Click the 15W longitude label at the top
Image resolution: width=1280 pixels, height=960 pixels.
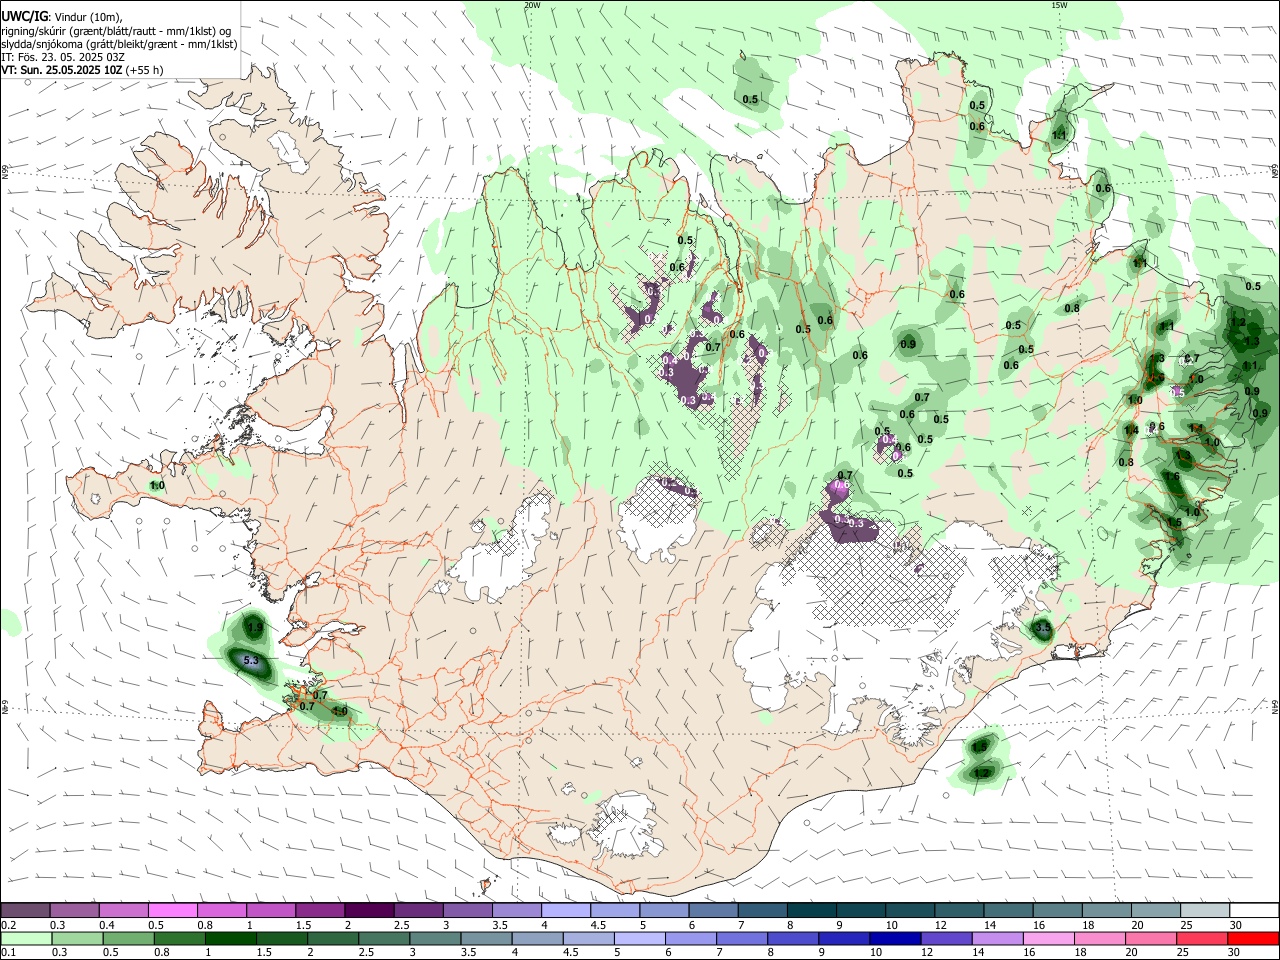click(1059, 5)
